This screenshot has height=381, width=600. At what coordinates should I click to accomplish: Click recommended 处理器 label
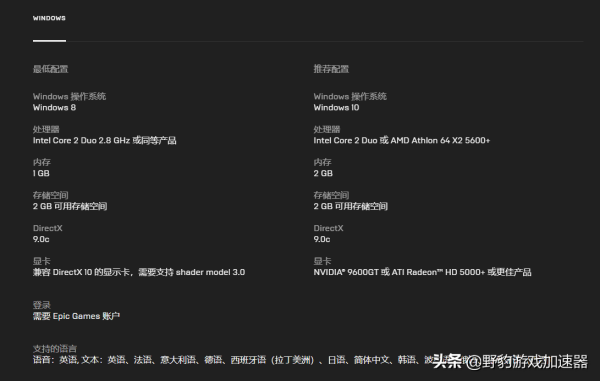pyautogui.click(x=327, y=129)
